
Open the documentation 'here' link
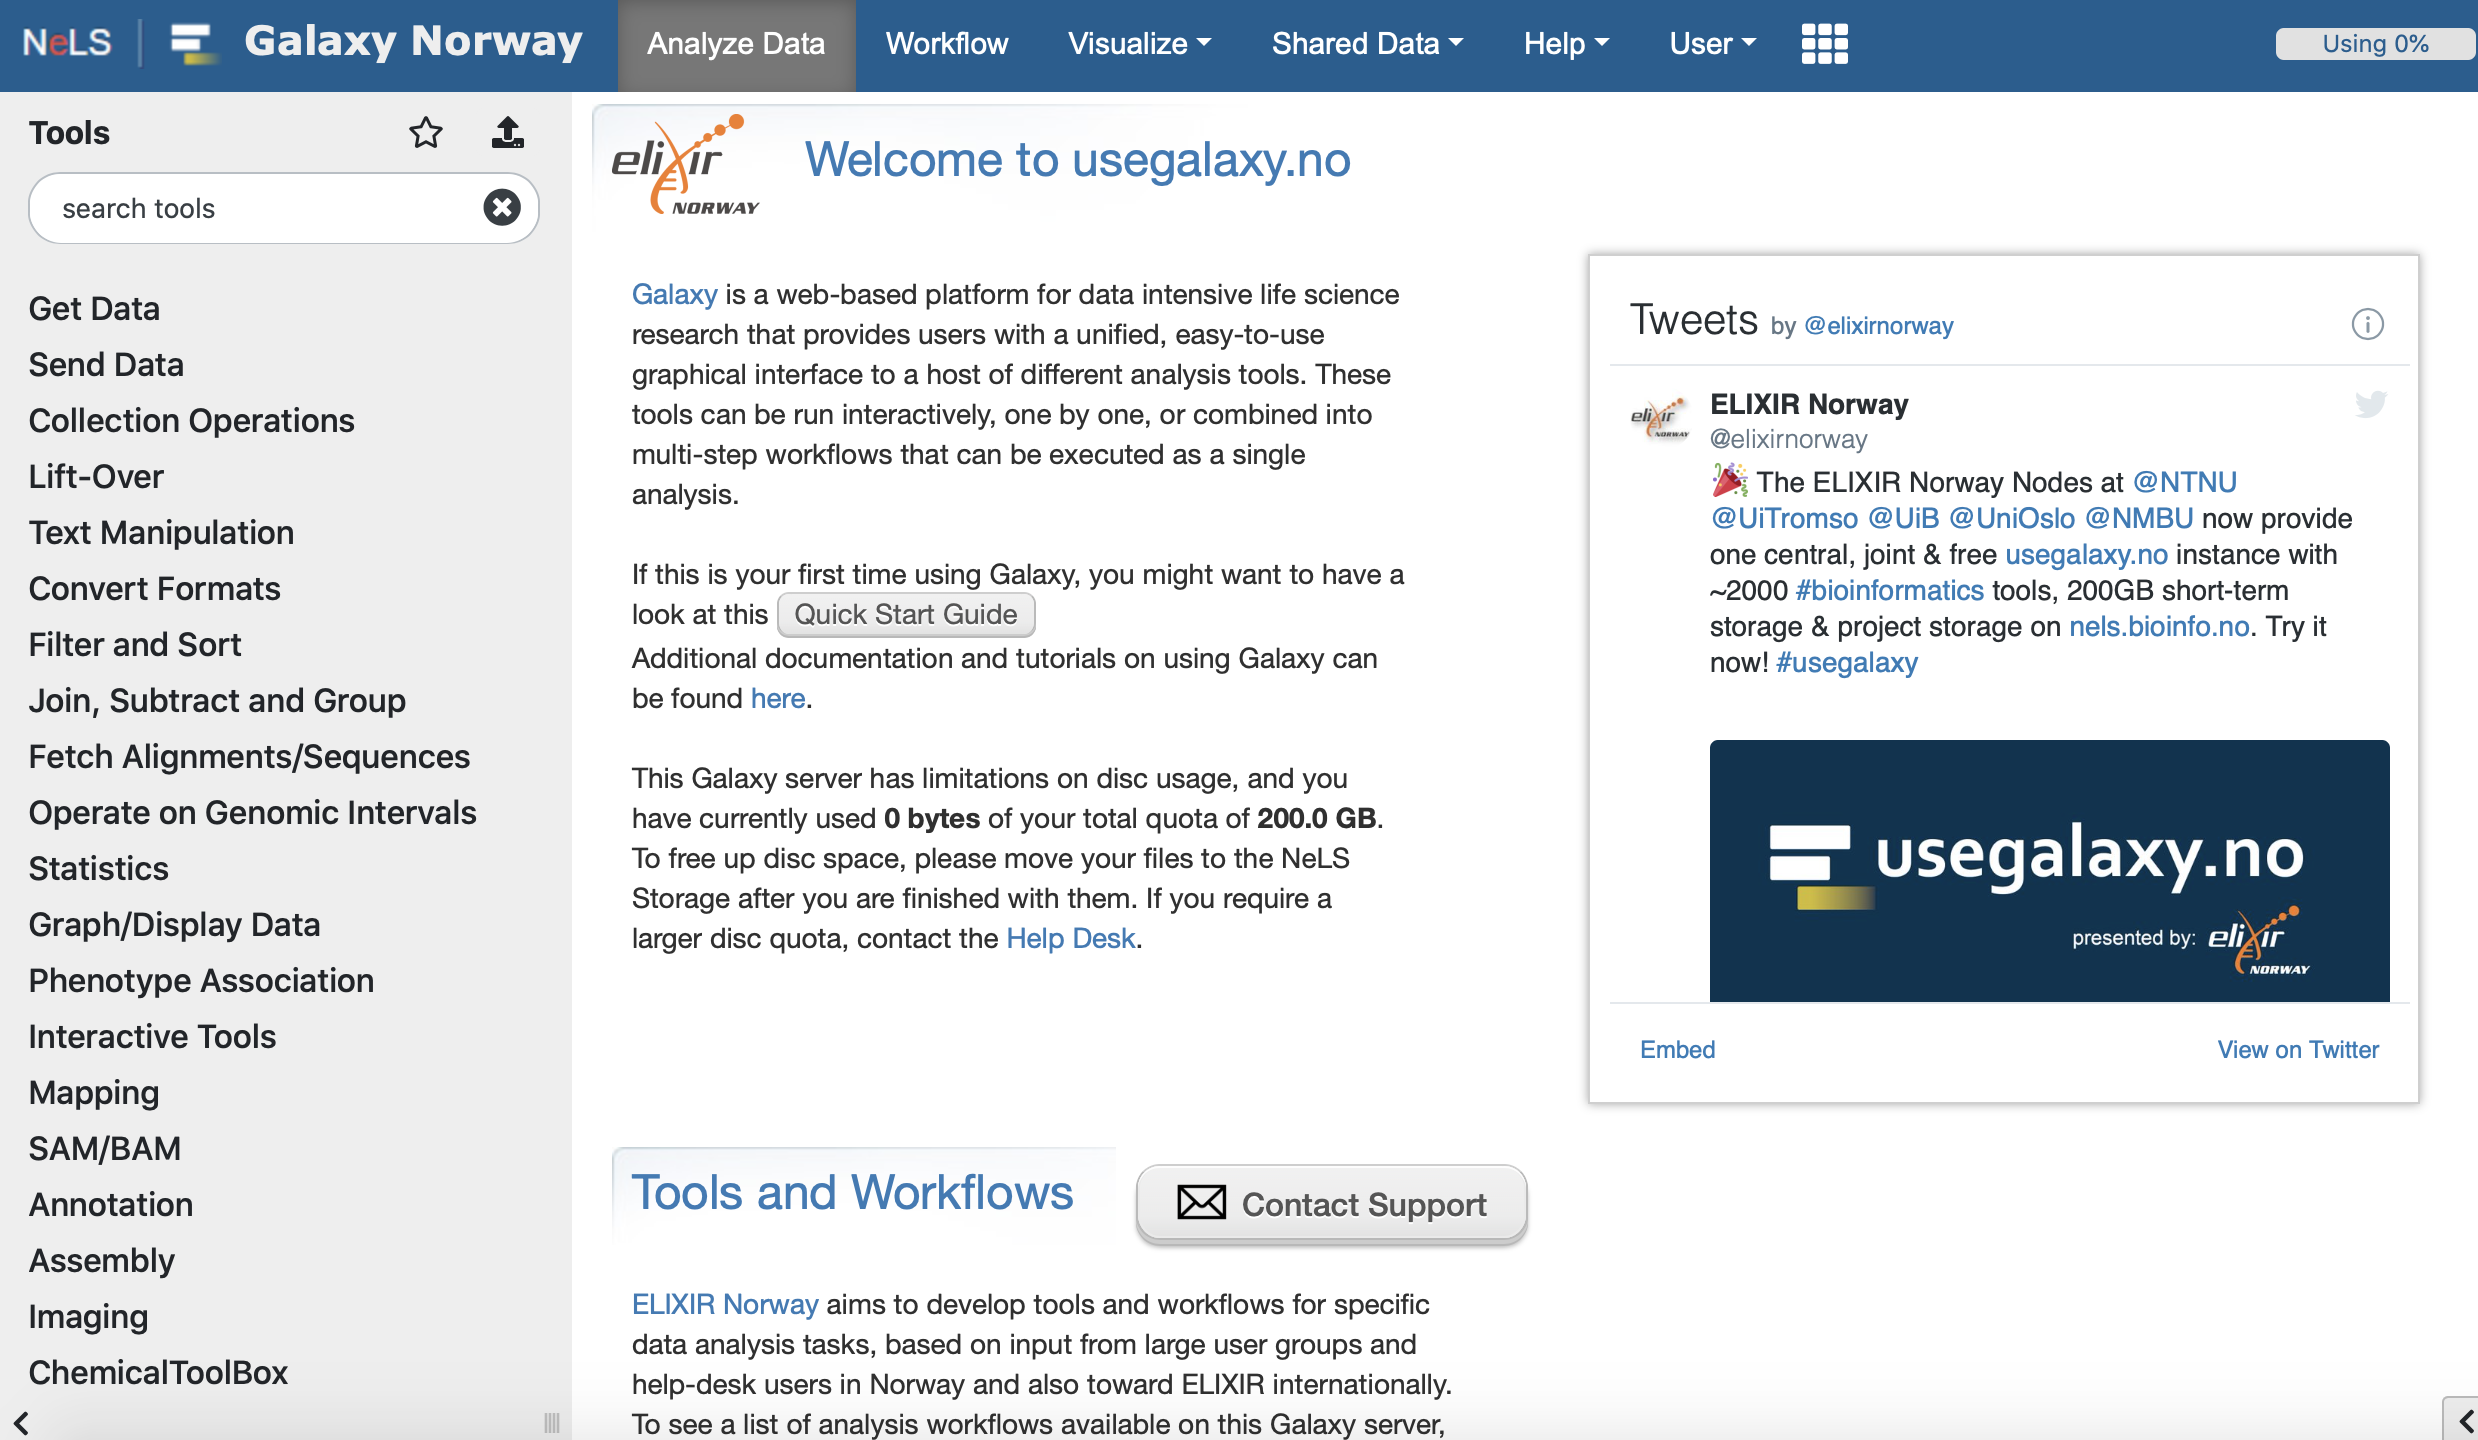pos(778,698)
